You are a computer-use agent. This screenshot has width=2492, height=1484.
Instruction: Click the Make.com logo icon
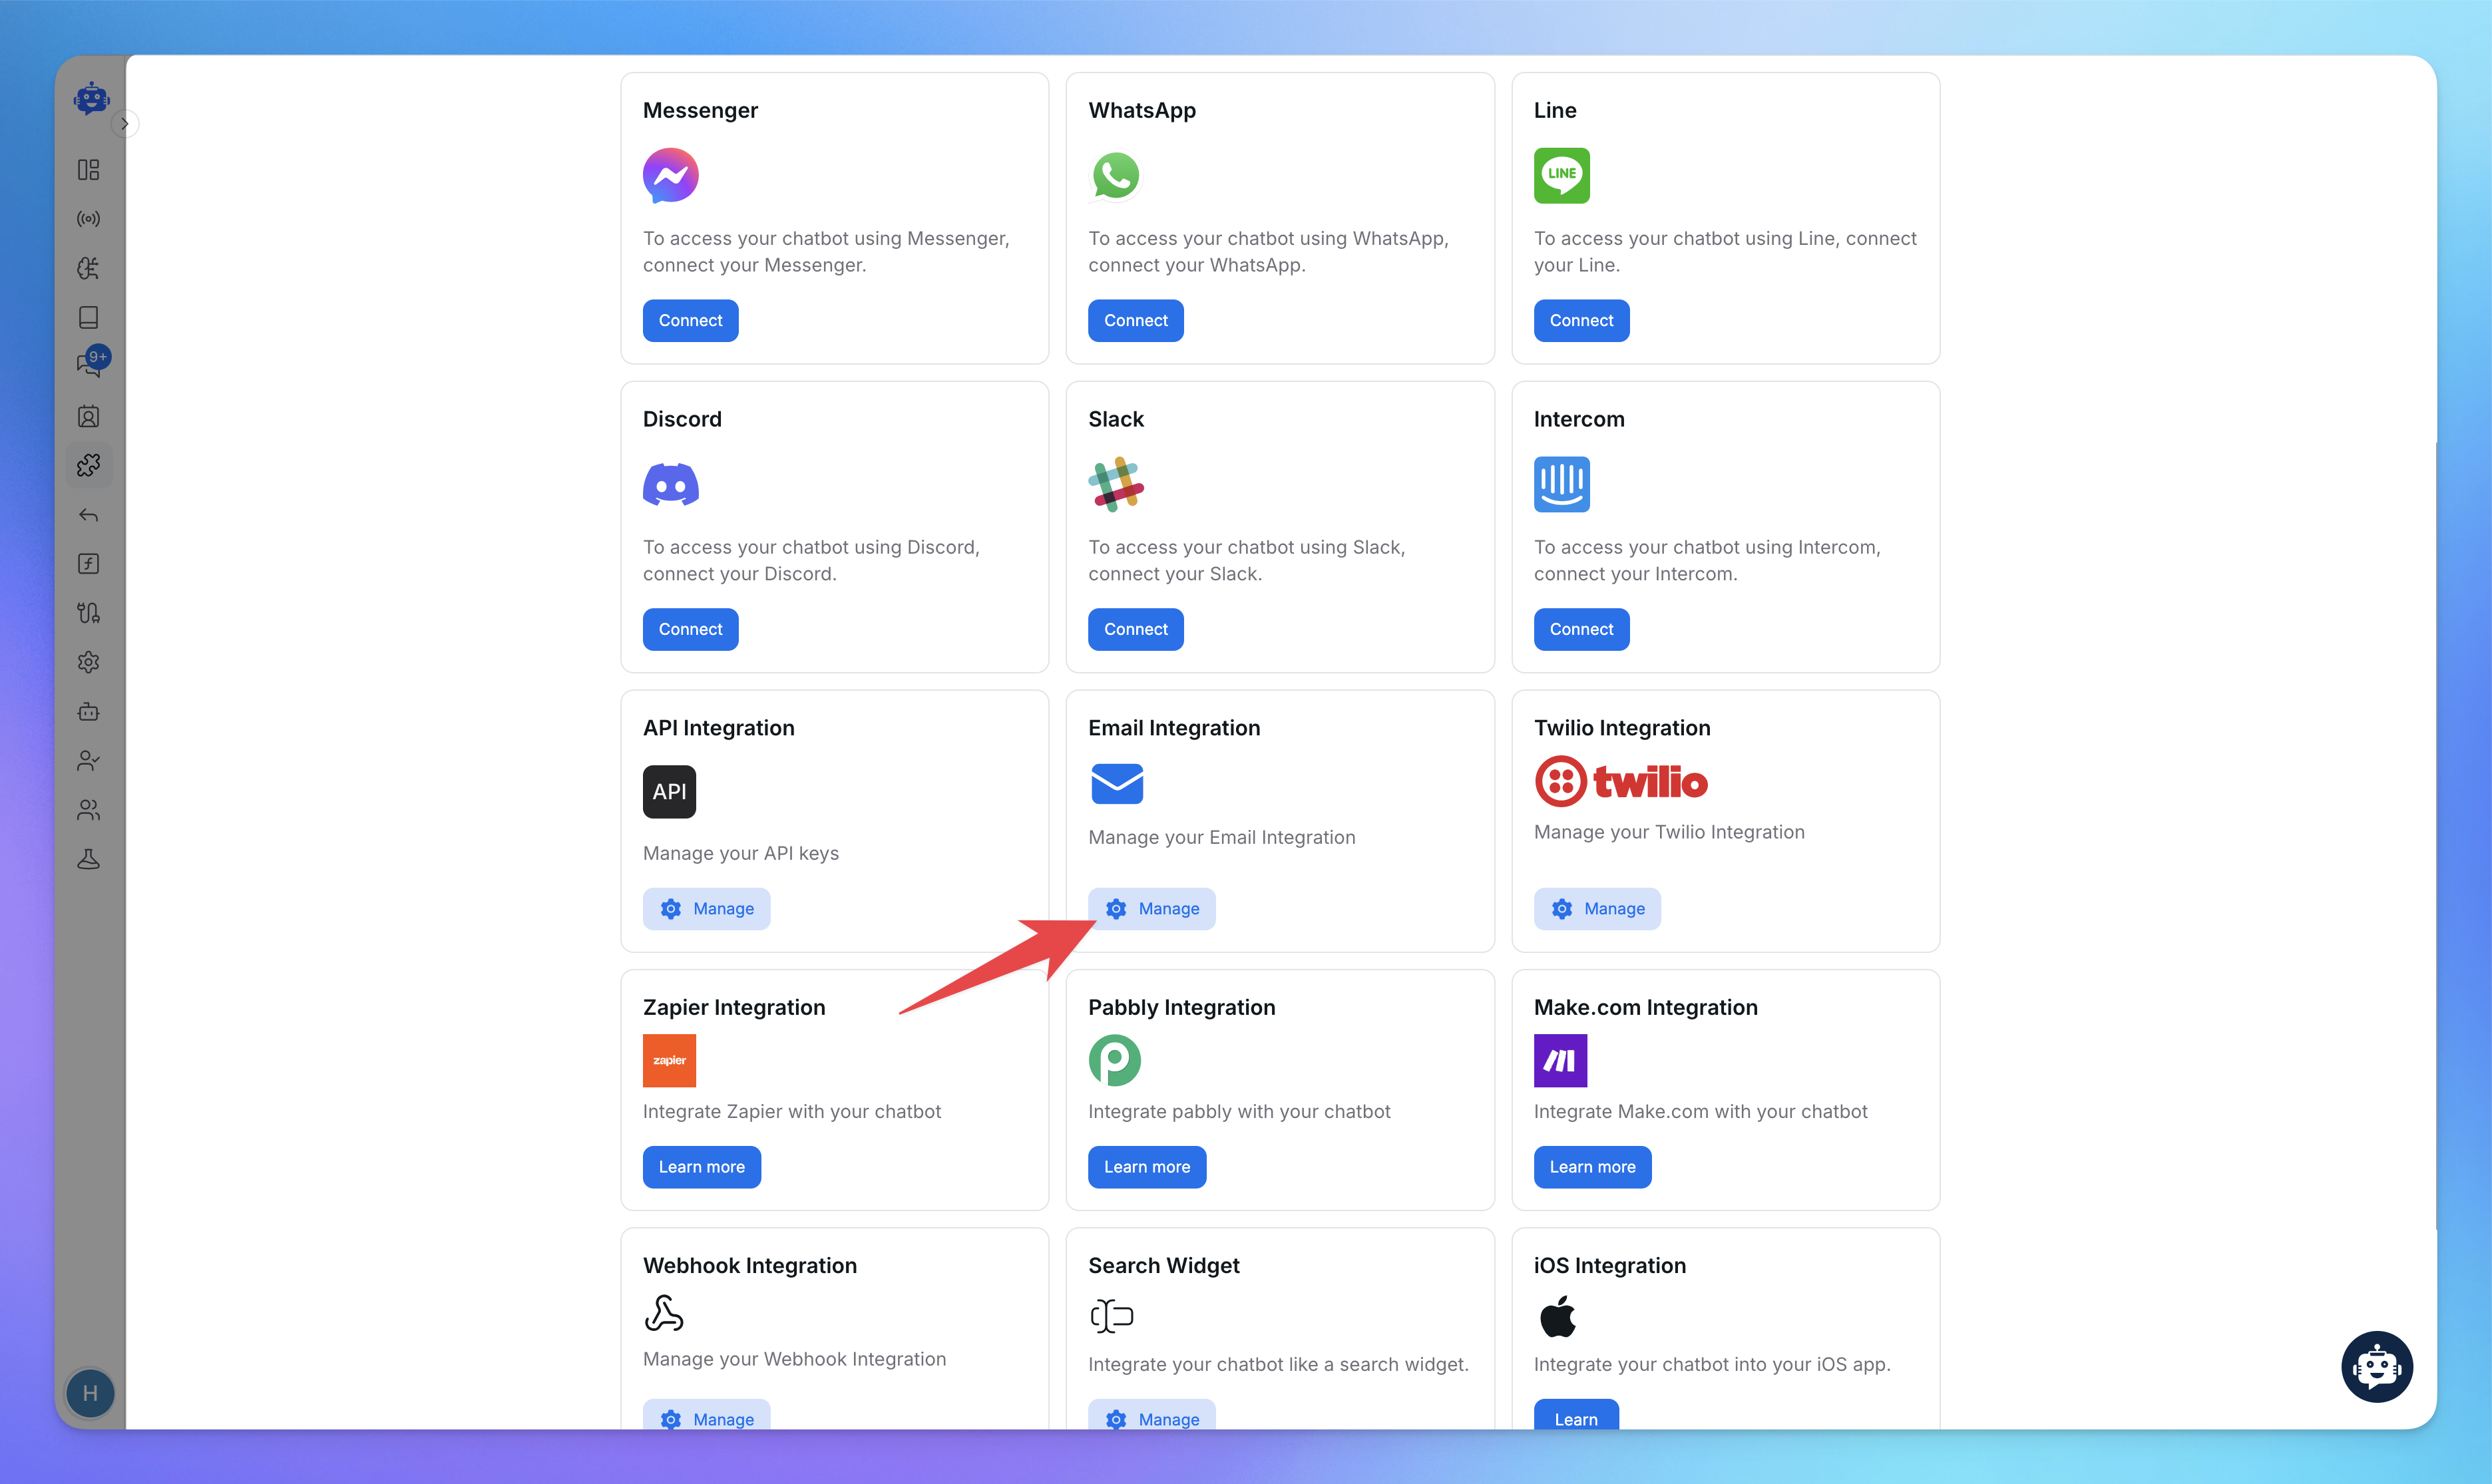coord(1560,1060)
